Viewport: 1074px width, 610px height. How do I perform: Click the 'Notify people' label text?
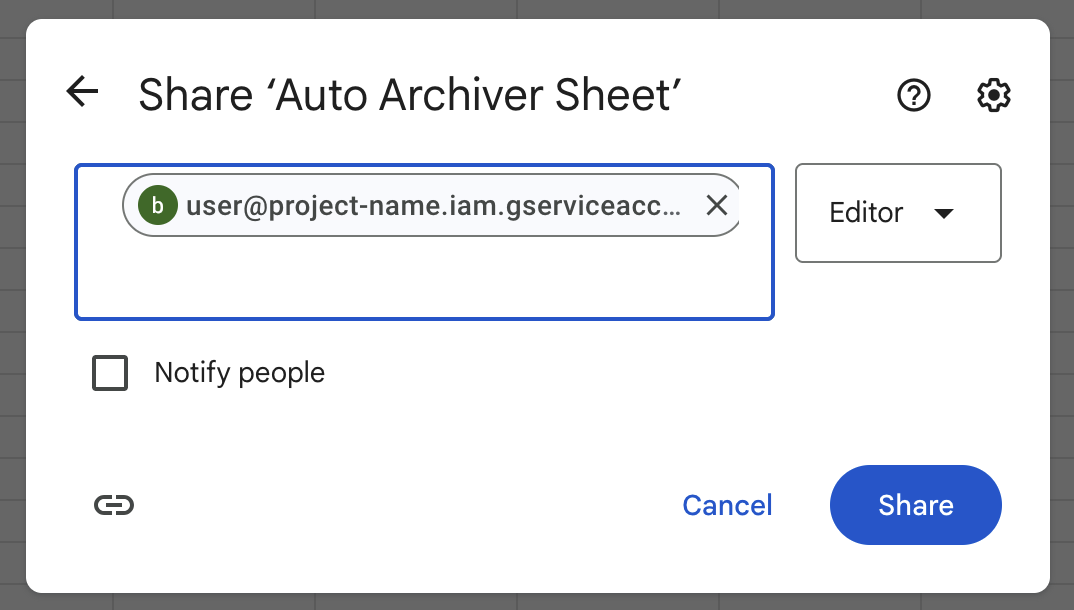tap(240, 372)
